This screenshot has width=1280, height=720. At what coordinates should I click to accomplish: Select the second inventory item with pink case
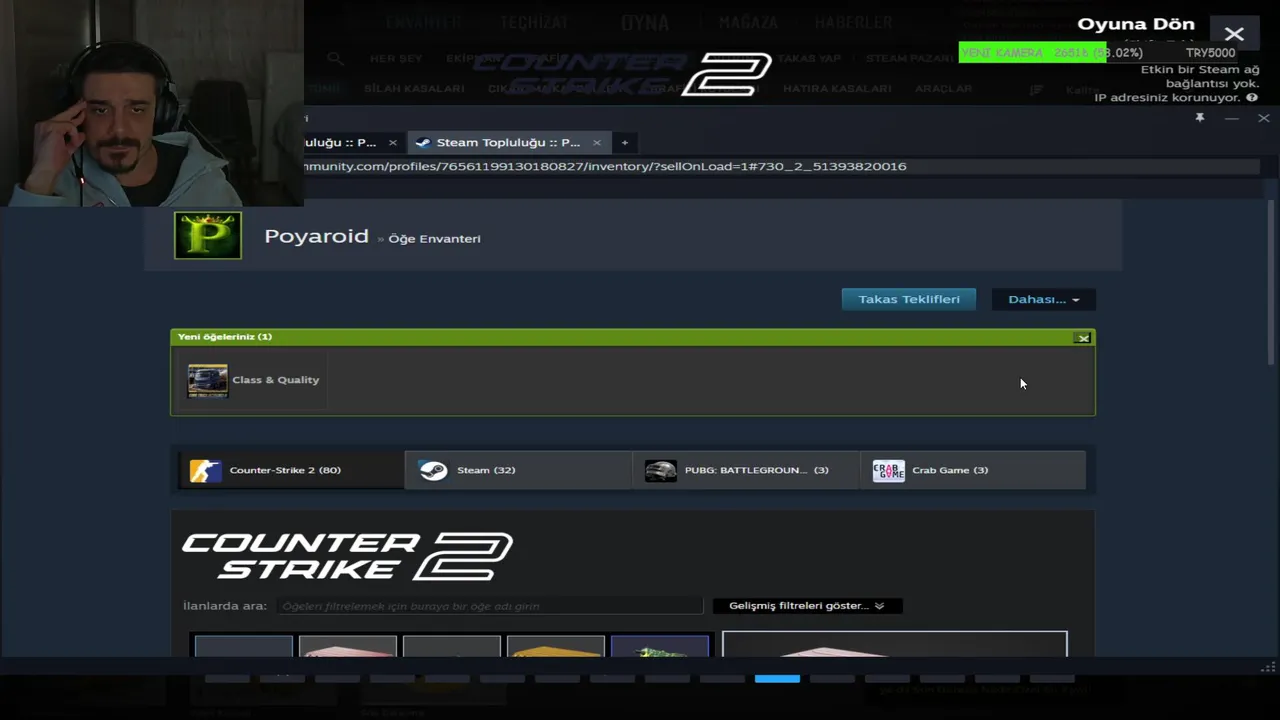(x=348, y=646)
